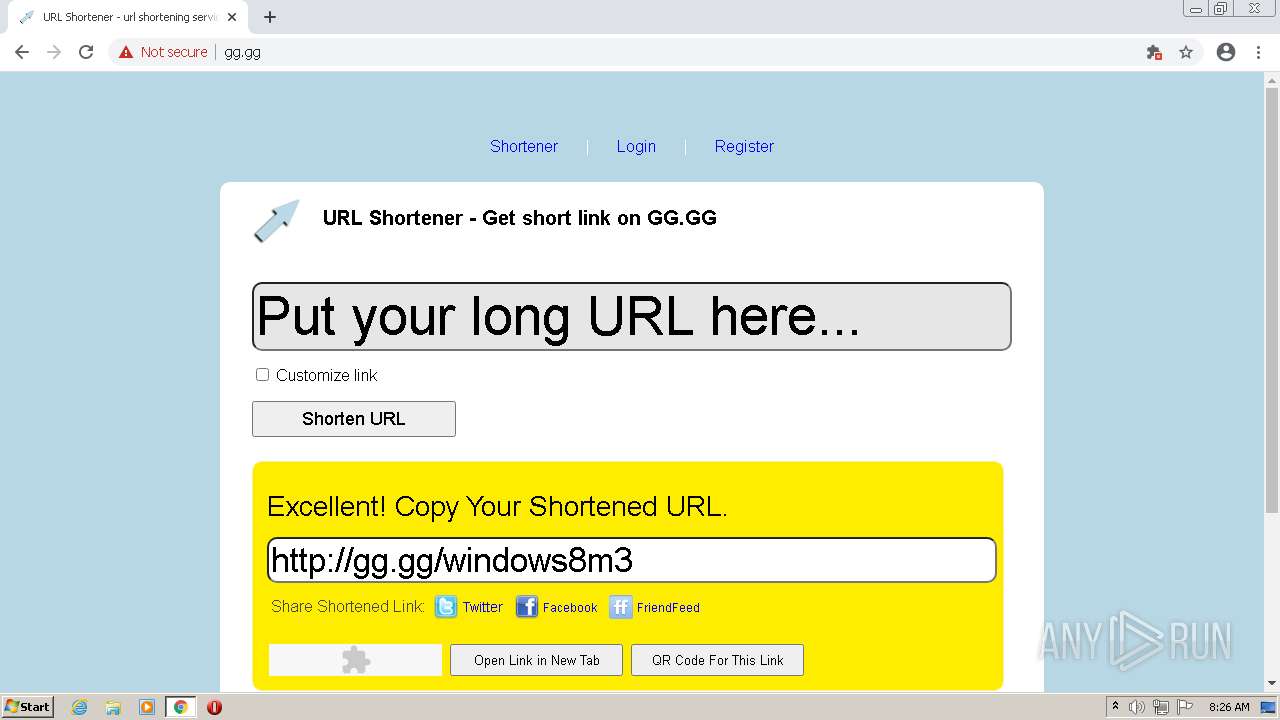Share via the FriendFeed icon
This screenshot has height=720, width=1280.
click(x=621, y=607)
